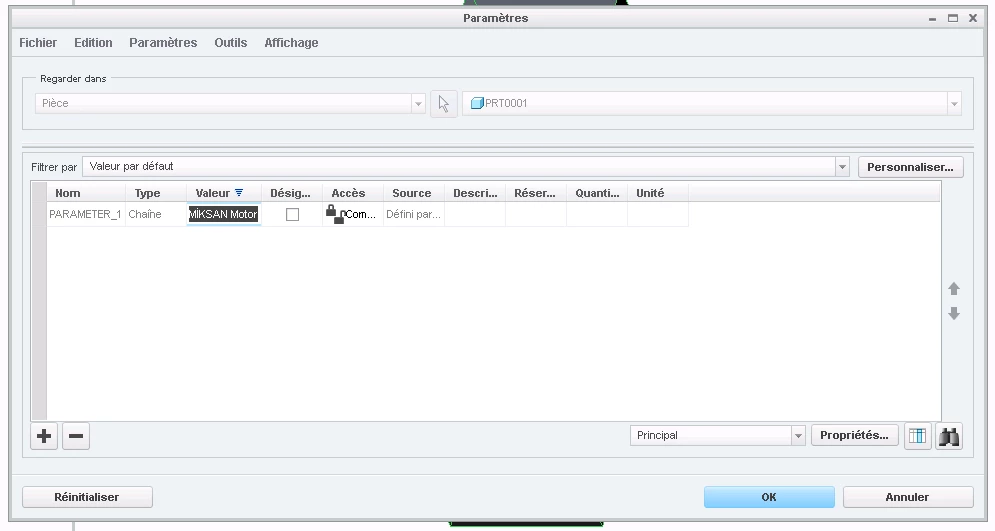Click the Unité cell of PARAMETER_1
Image resolution: width=995 pixels, height=531 pixels.
click(657, 214)
